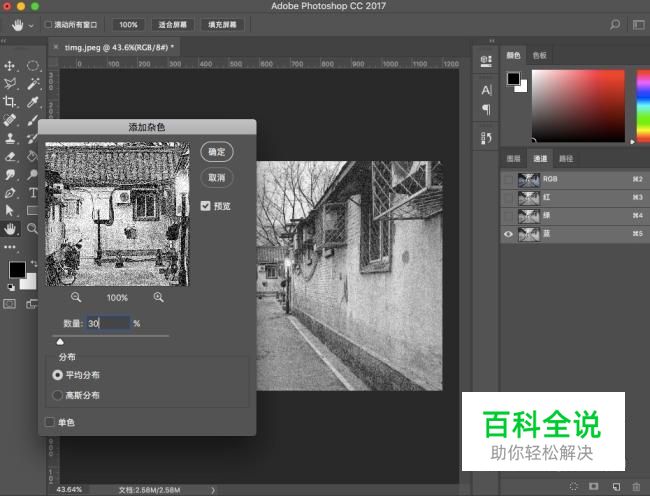Screen dimensions: 650x496
Task: Select the Eyedropper tool
Action: click(33, 102)
